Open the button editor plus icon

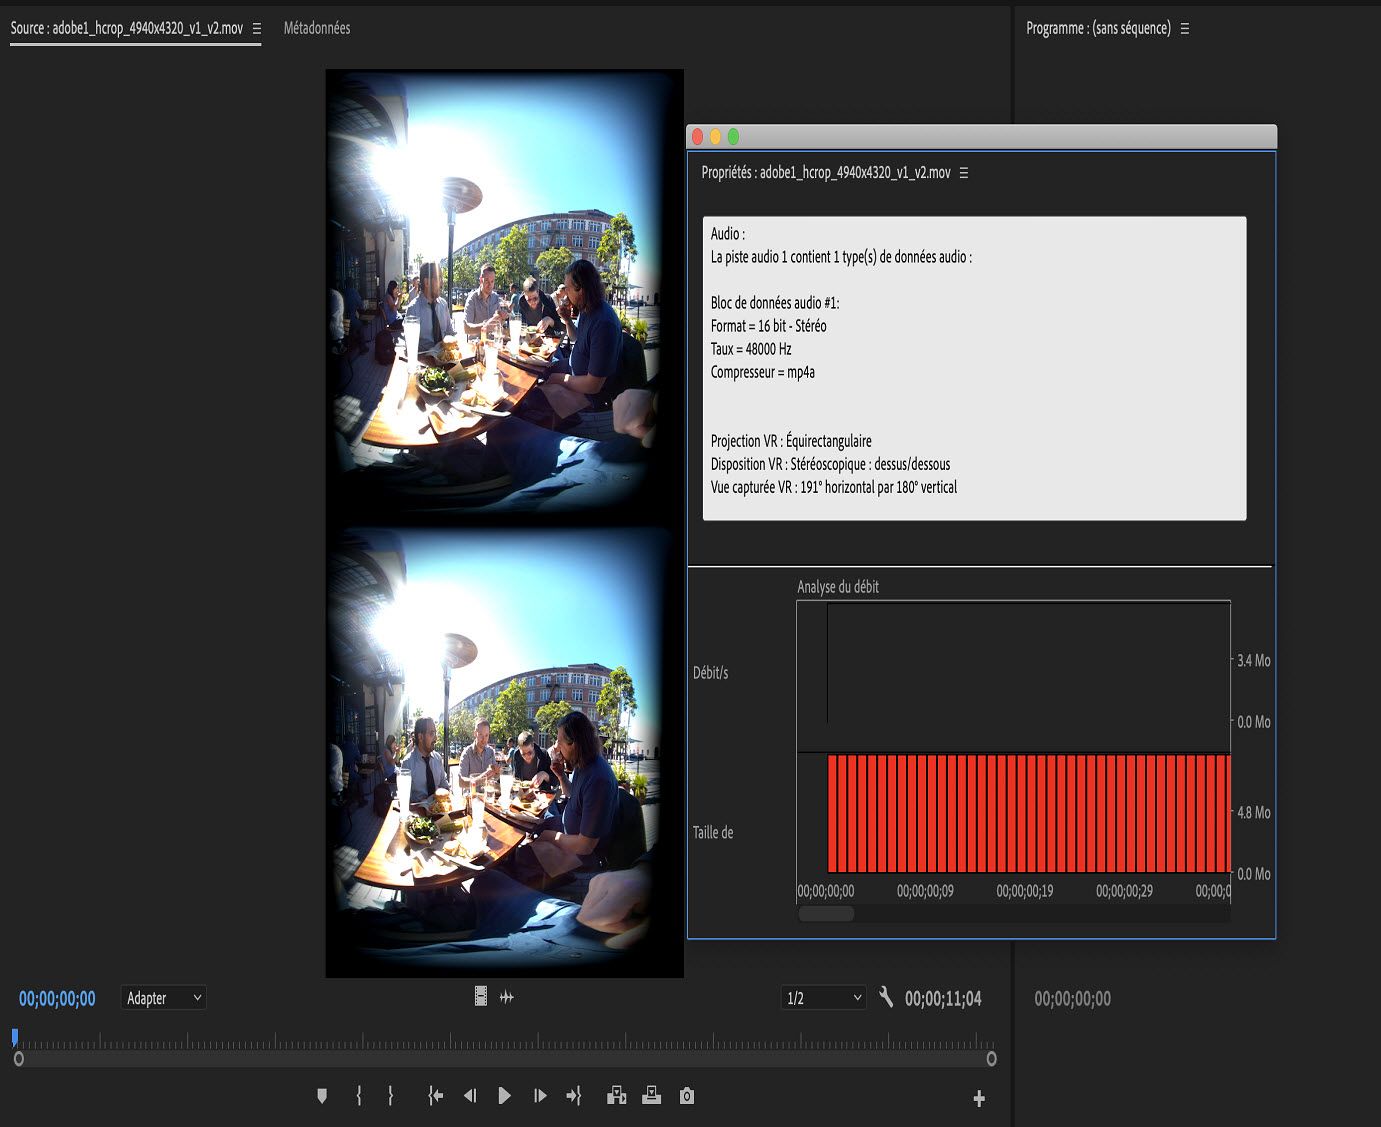point(979,1099)
